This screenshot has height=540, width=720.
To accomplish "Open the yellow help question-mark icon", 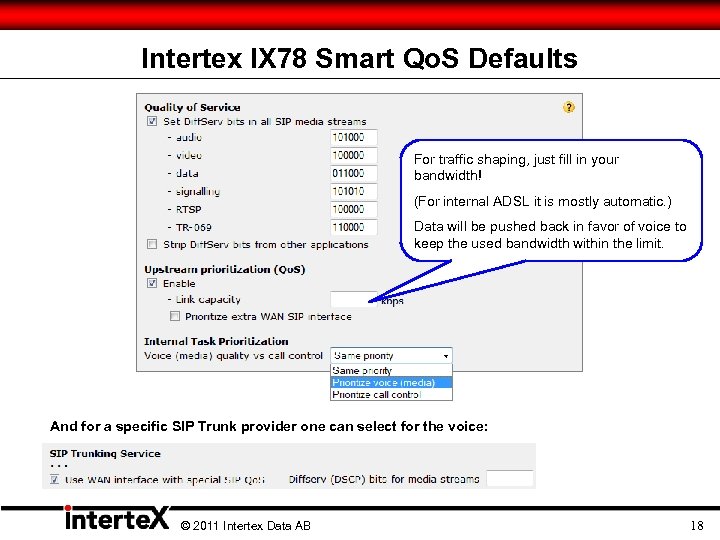I will tap(568, 107).
